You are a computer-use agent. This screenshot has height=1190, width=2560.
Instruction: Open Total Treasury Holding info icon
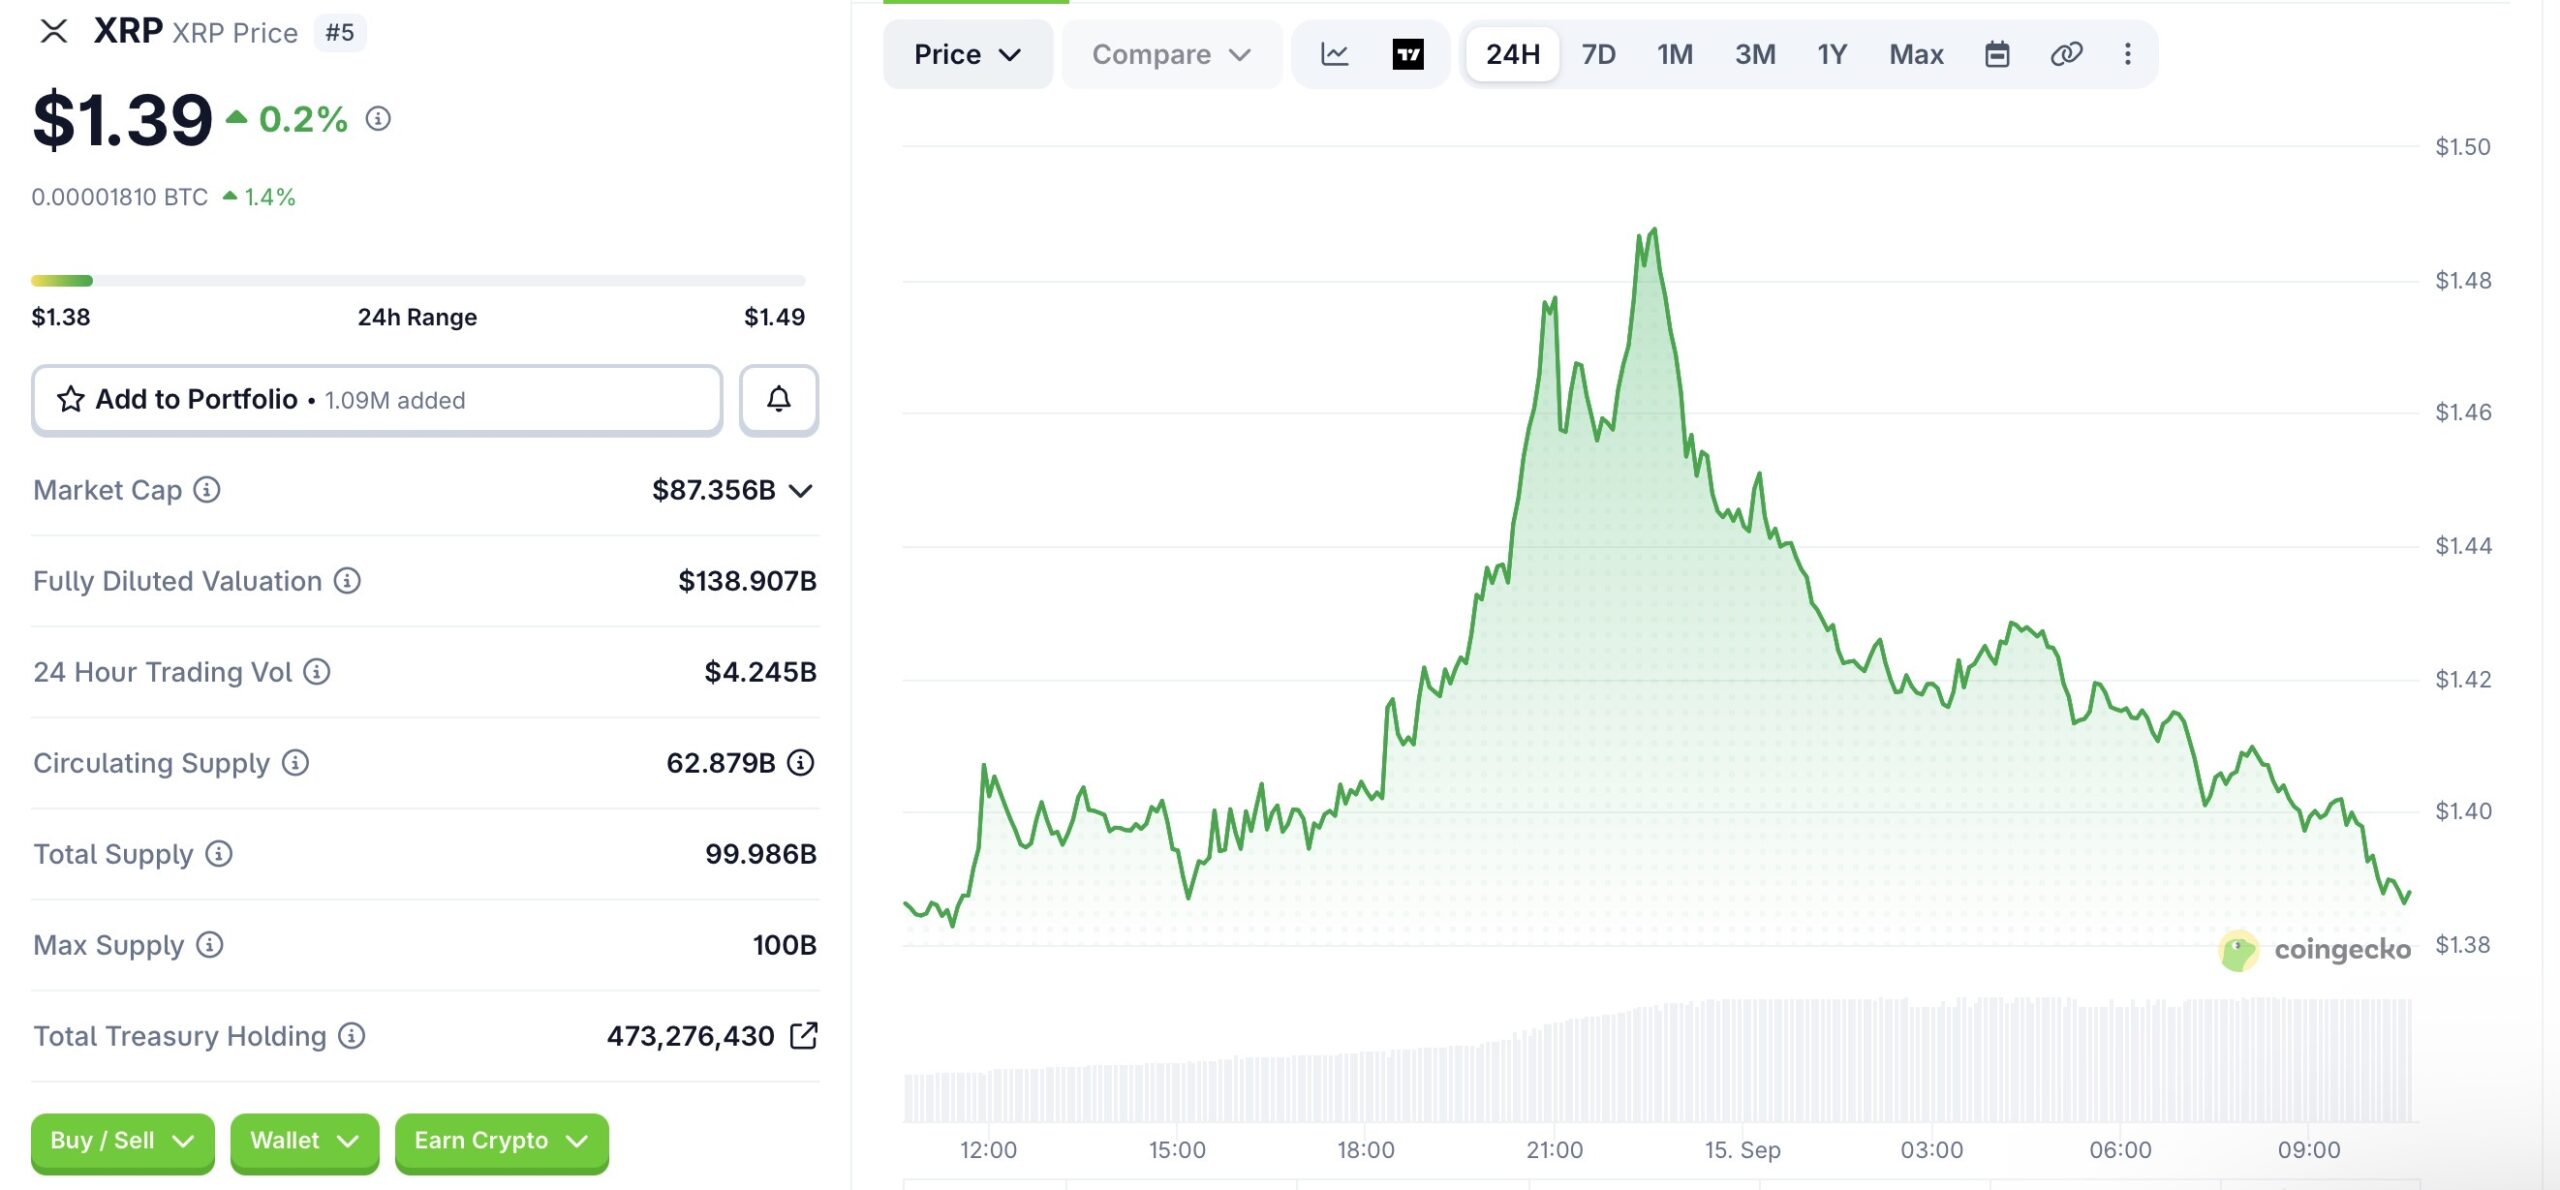point(351,1036)
